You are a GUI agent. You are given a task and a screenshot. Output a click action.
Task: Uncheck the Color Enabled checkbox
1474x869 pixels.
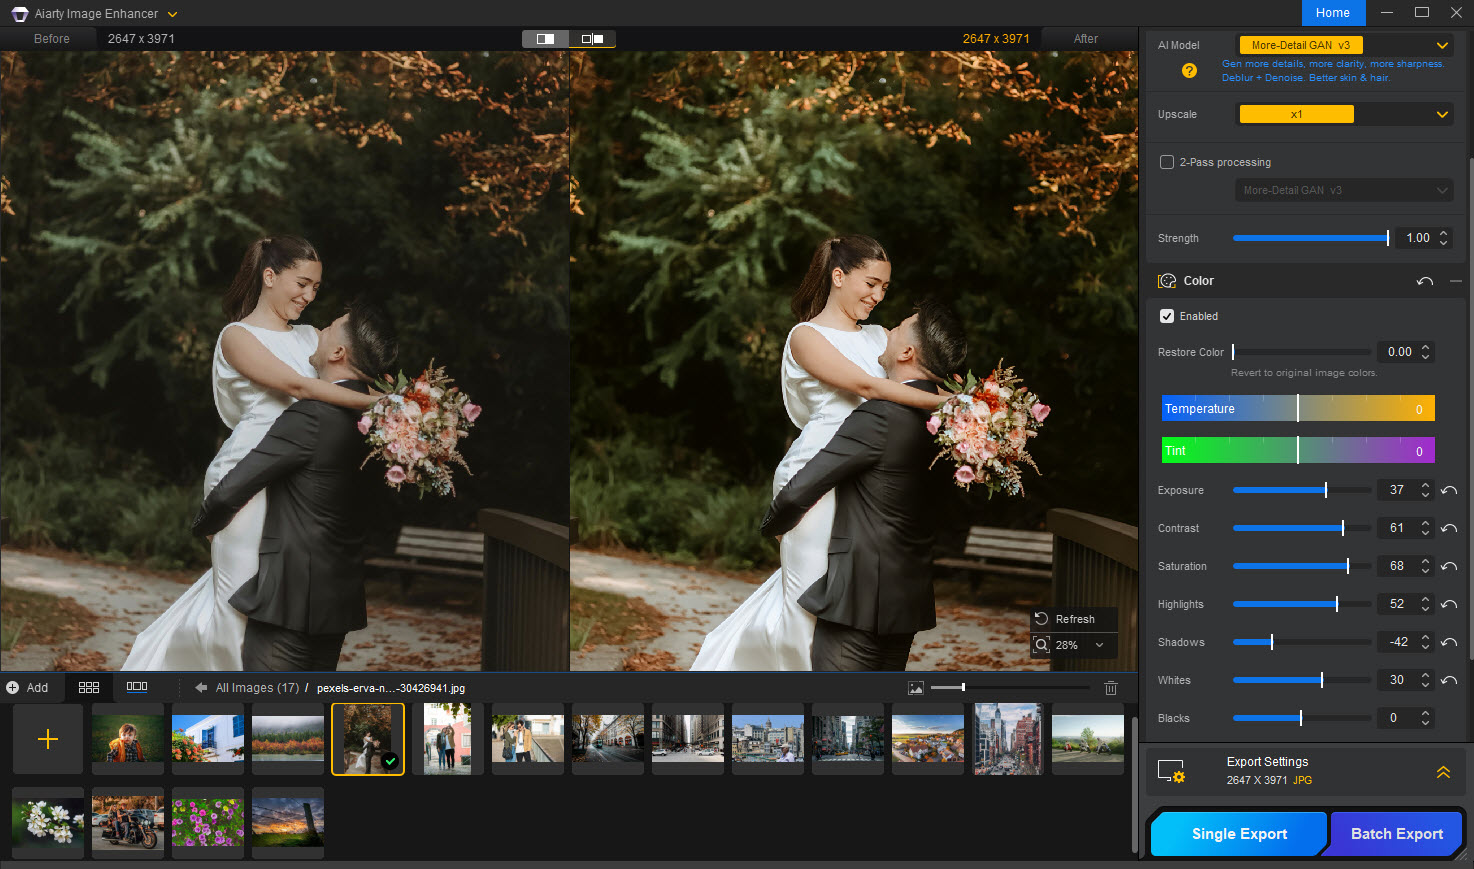tap(1167, 316)
